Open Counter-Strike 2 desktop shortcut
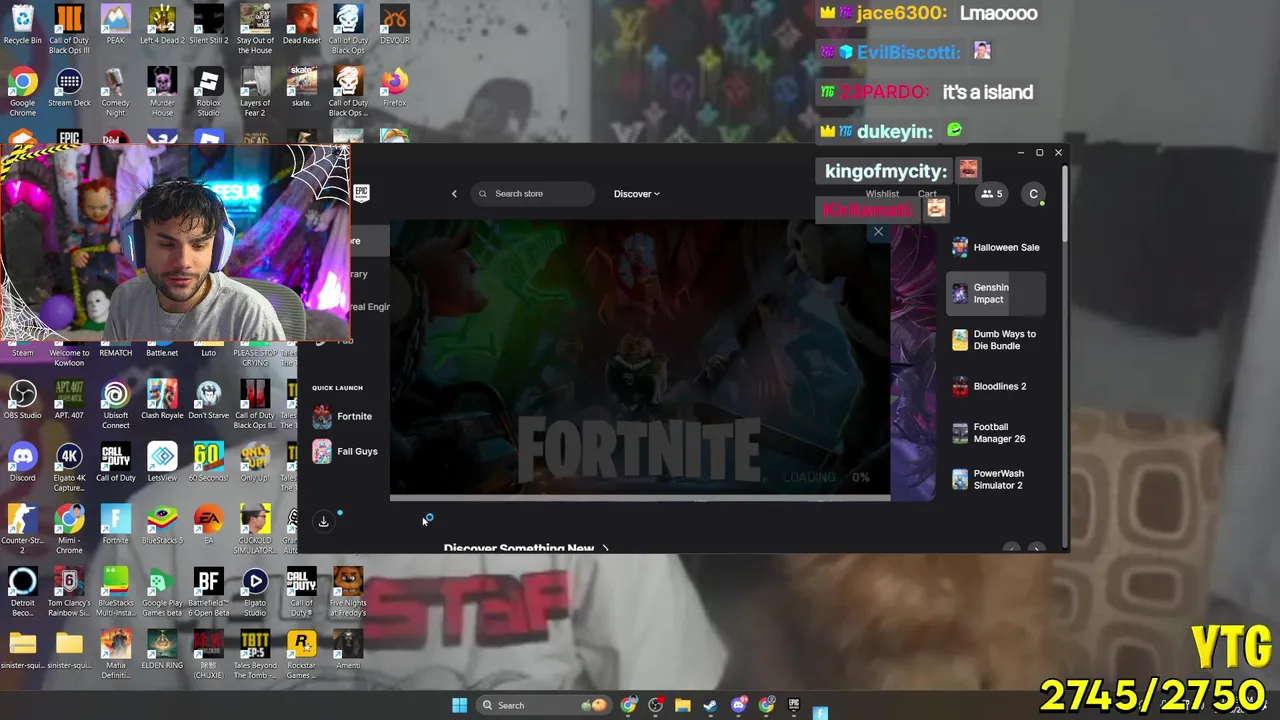 coord(22,530)
